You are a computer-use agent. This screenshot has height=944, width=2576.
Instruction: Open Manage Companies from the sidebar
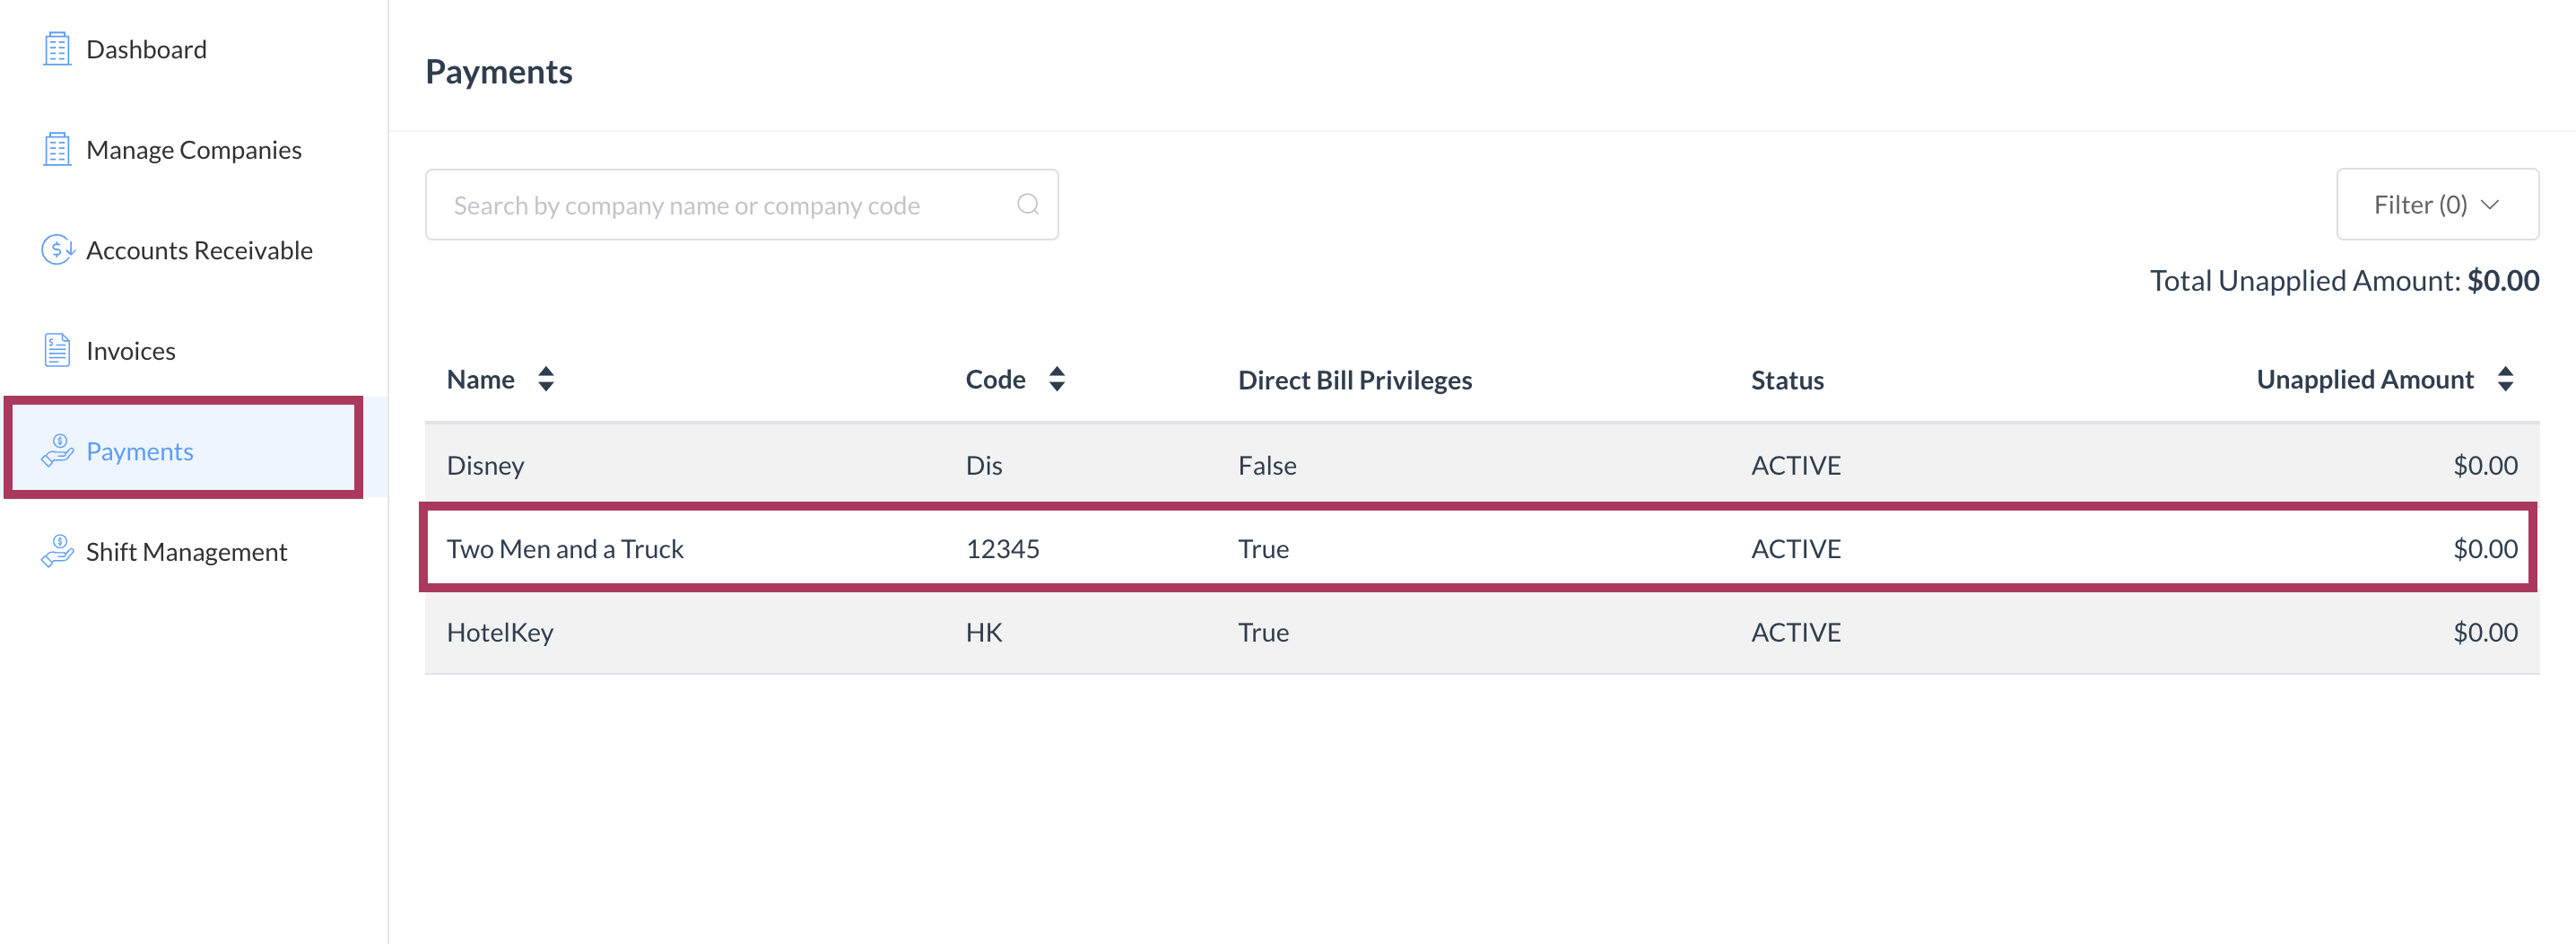194,150
